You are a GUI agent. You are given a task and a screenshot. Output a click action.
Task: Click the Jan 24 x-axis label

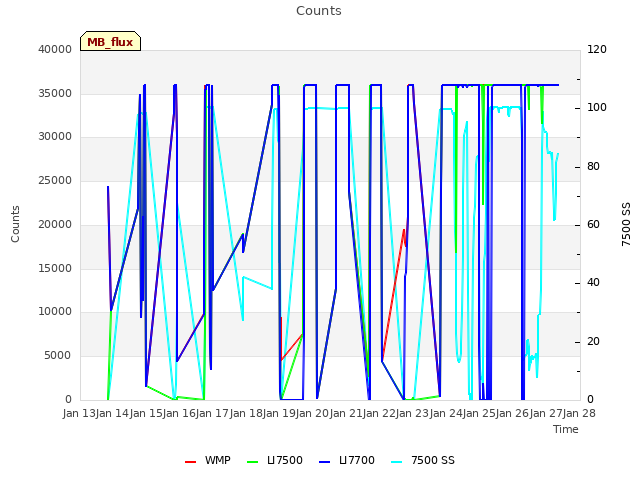446,413
